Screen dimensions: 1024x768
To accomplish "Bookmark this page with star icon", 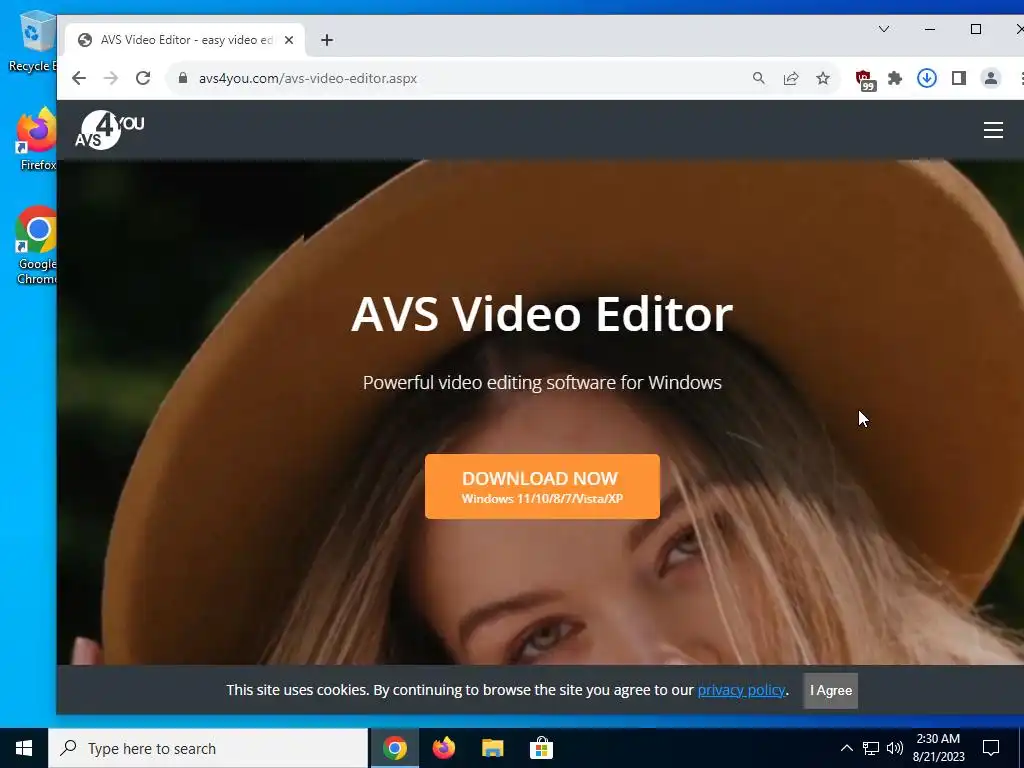I will [823, 78].
